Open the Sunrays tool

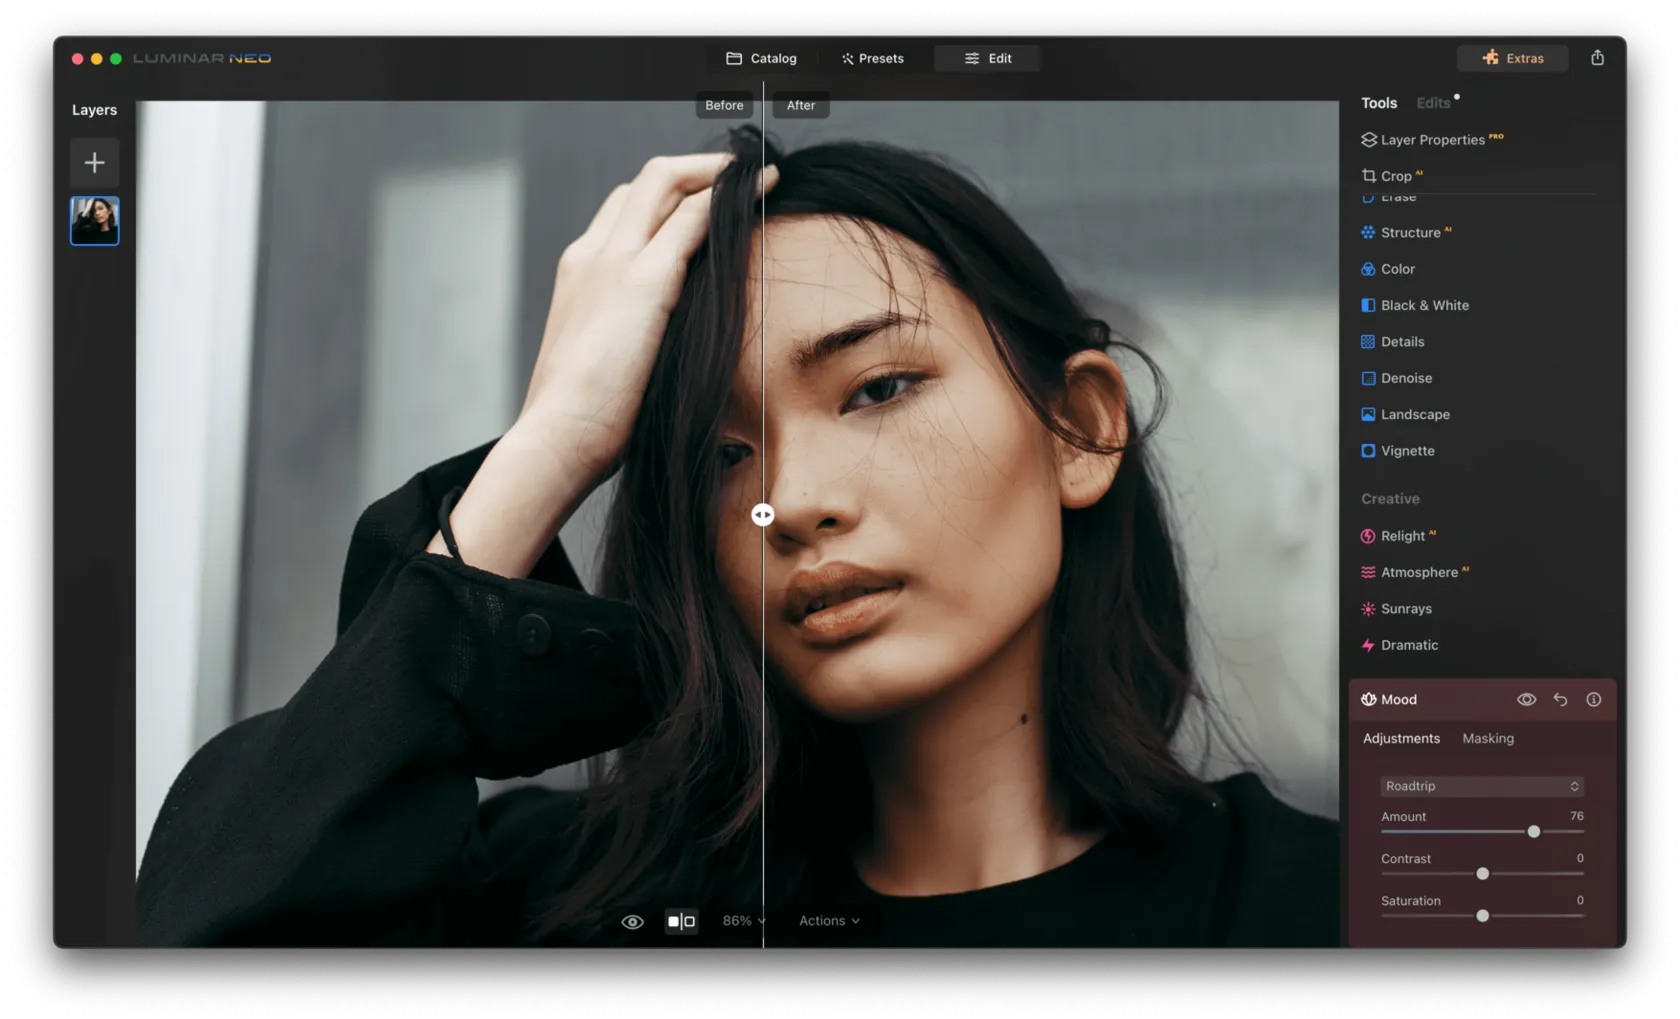(1405, 609)
